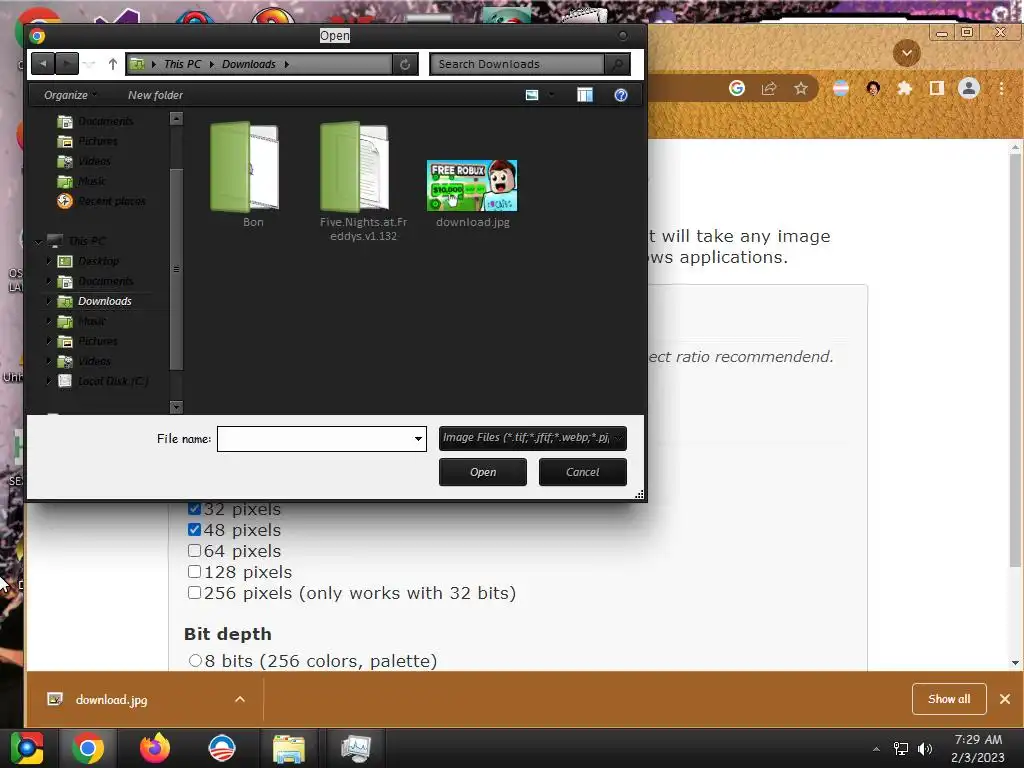Open Chrome's three-dot menu

(x=1001, y=88)
